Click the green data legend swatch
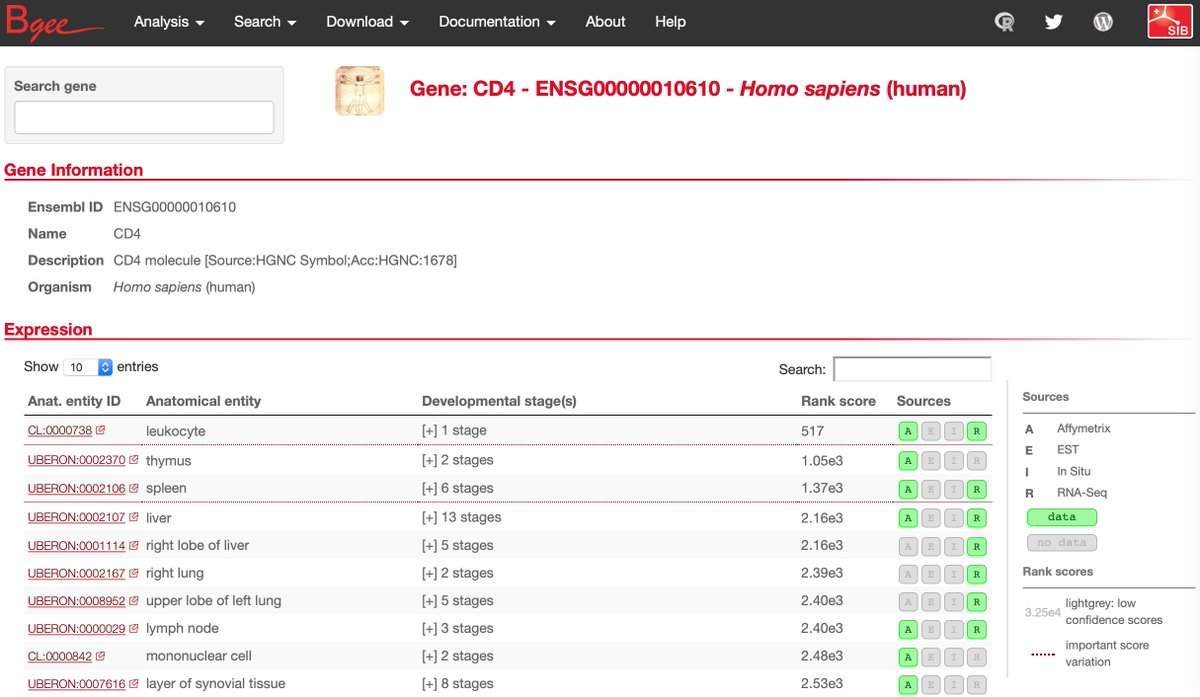The image size is (1200, 697). tap(1061, 517)
